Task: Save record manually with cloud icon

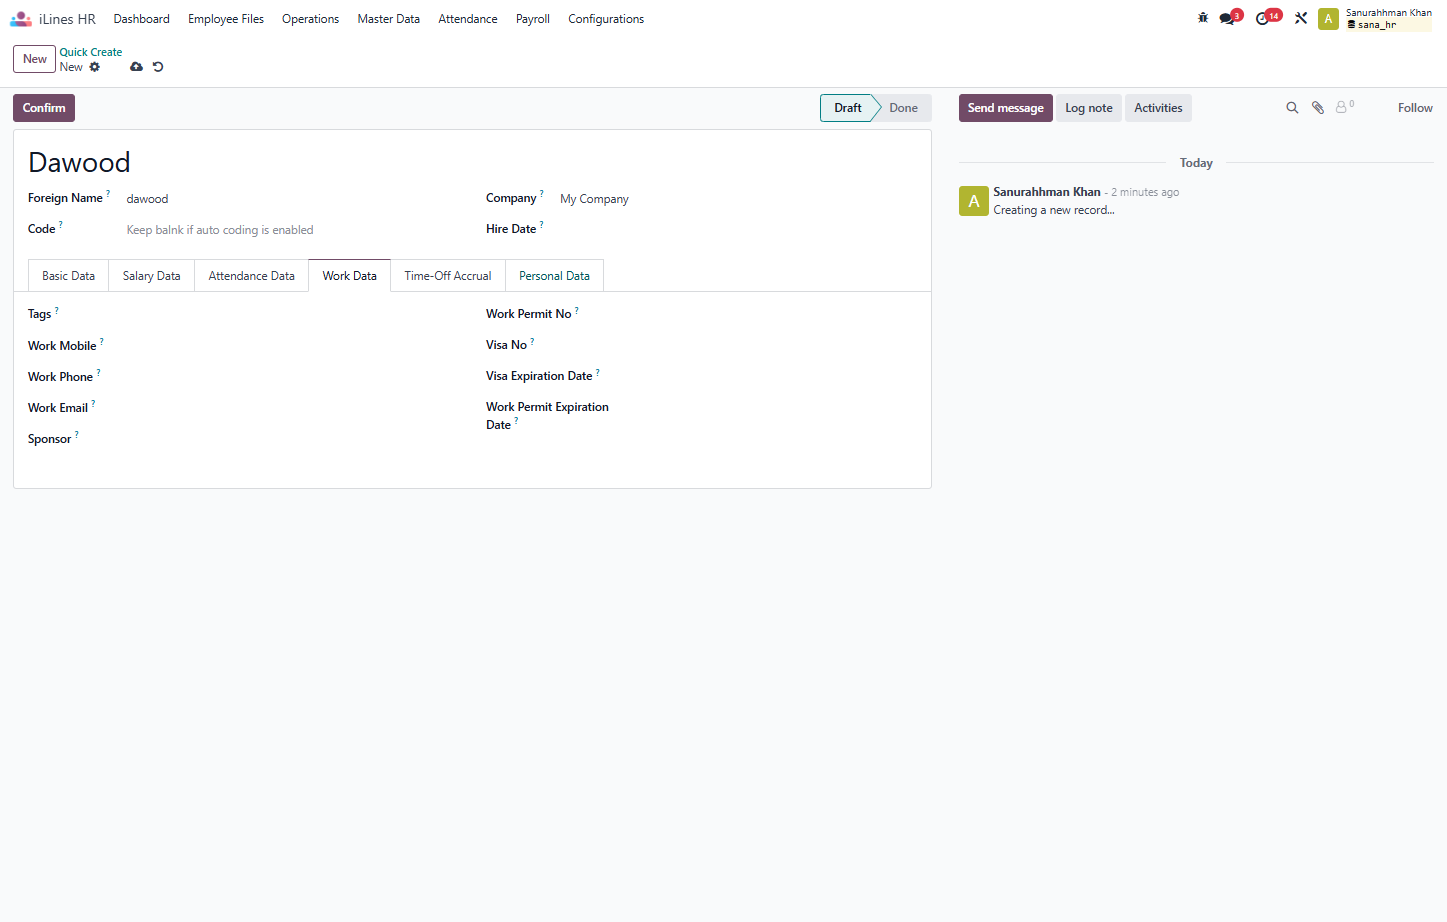Action: click(136, 67)
